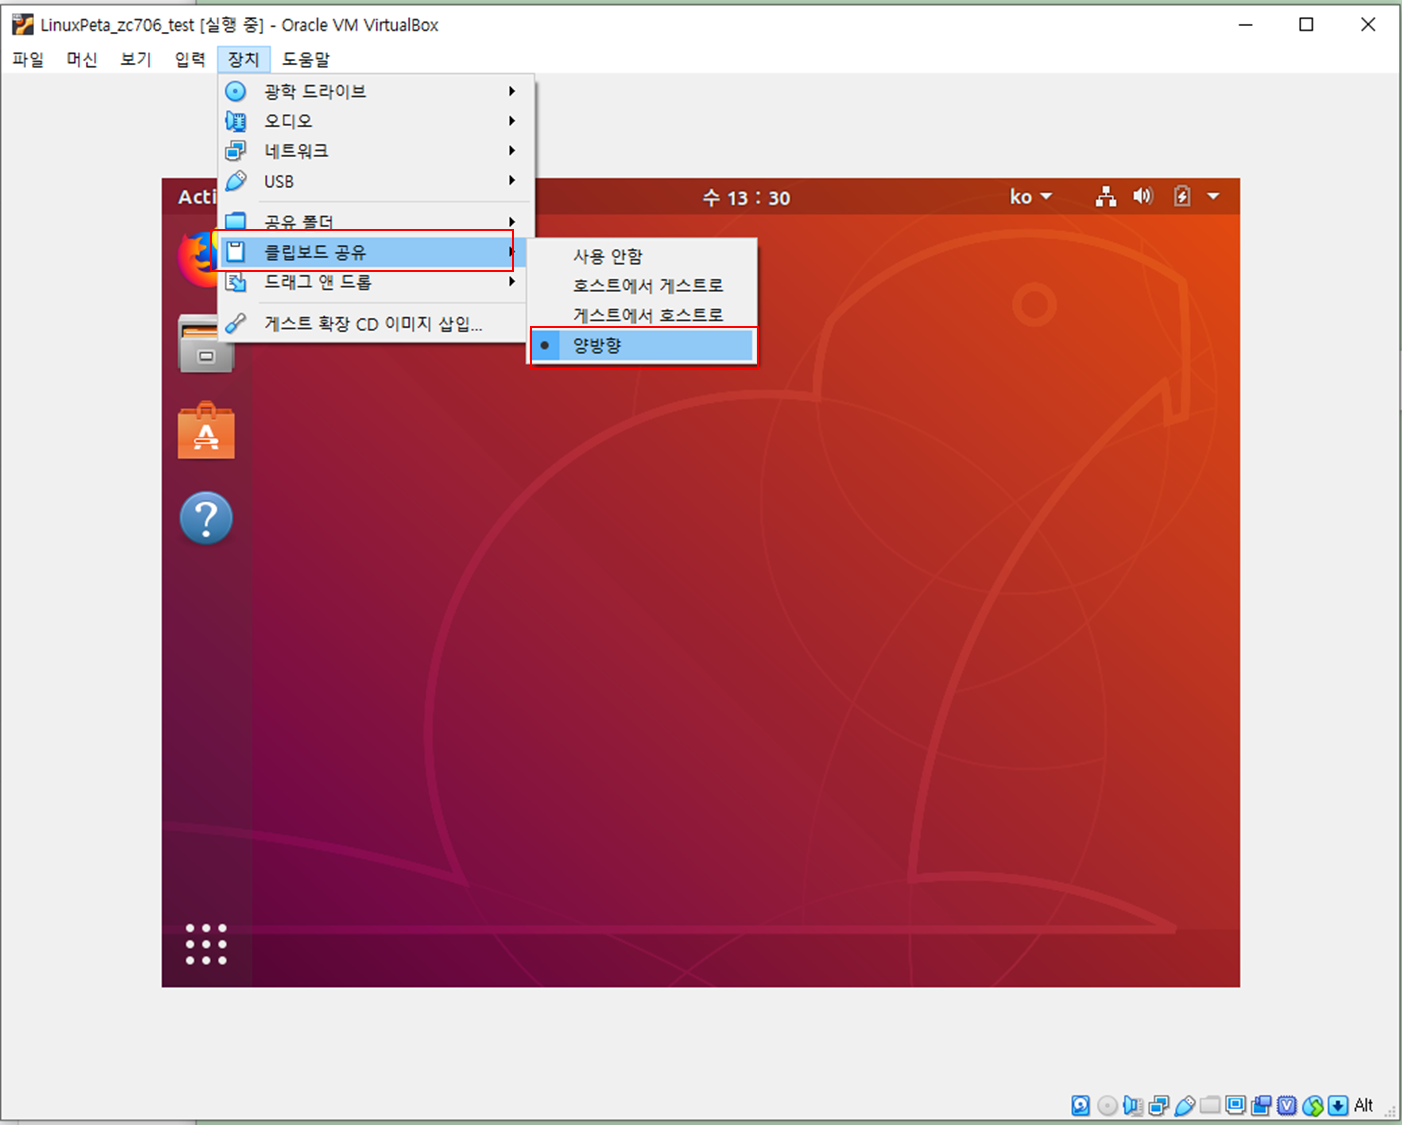Click the Ubuntu volume speaker icon
The height and width of the screenshot is (1125, 1402).
point(1143,196)
